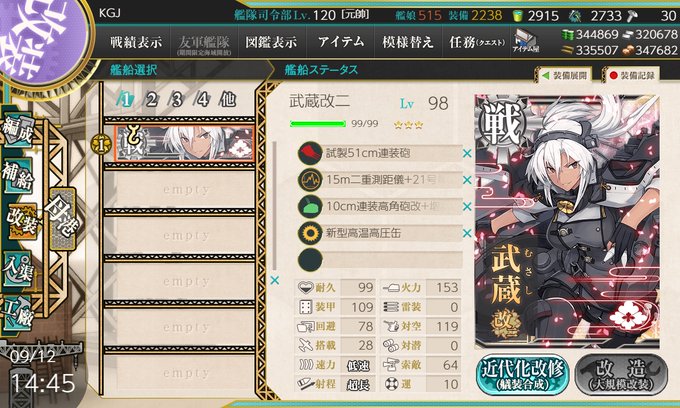Open the 補給 resupply sidebar icon
Image resolution: width=680 pixels, height=408 pixels.
[17, 176]
